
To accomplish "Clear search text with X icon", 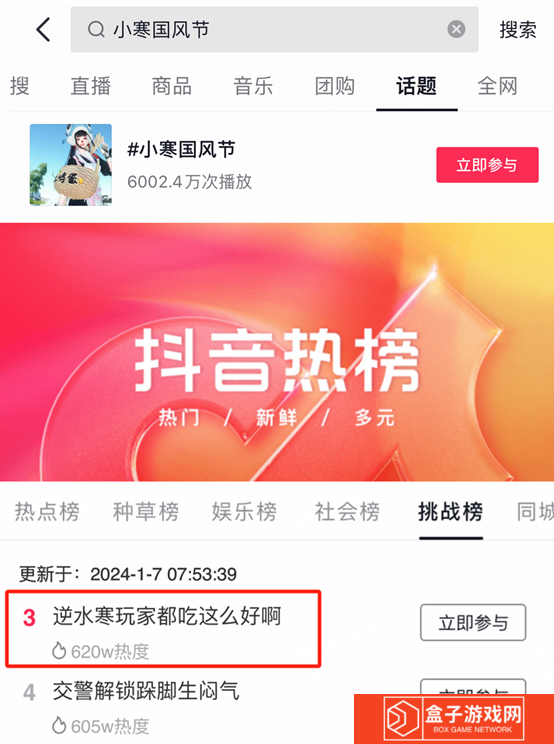I will point(456,29).
